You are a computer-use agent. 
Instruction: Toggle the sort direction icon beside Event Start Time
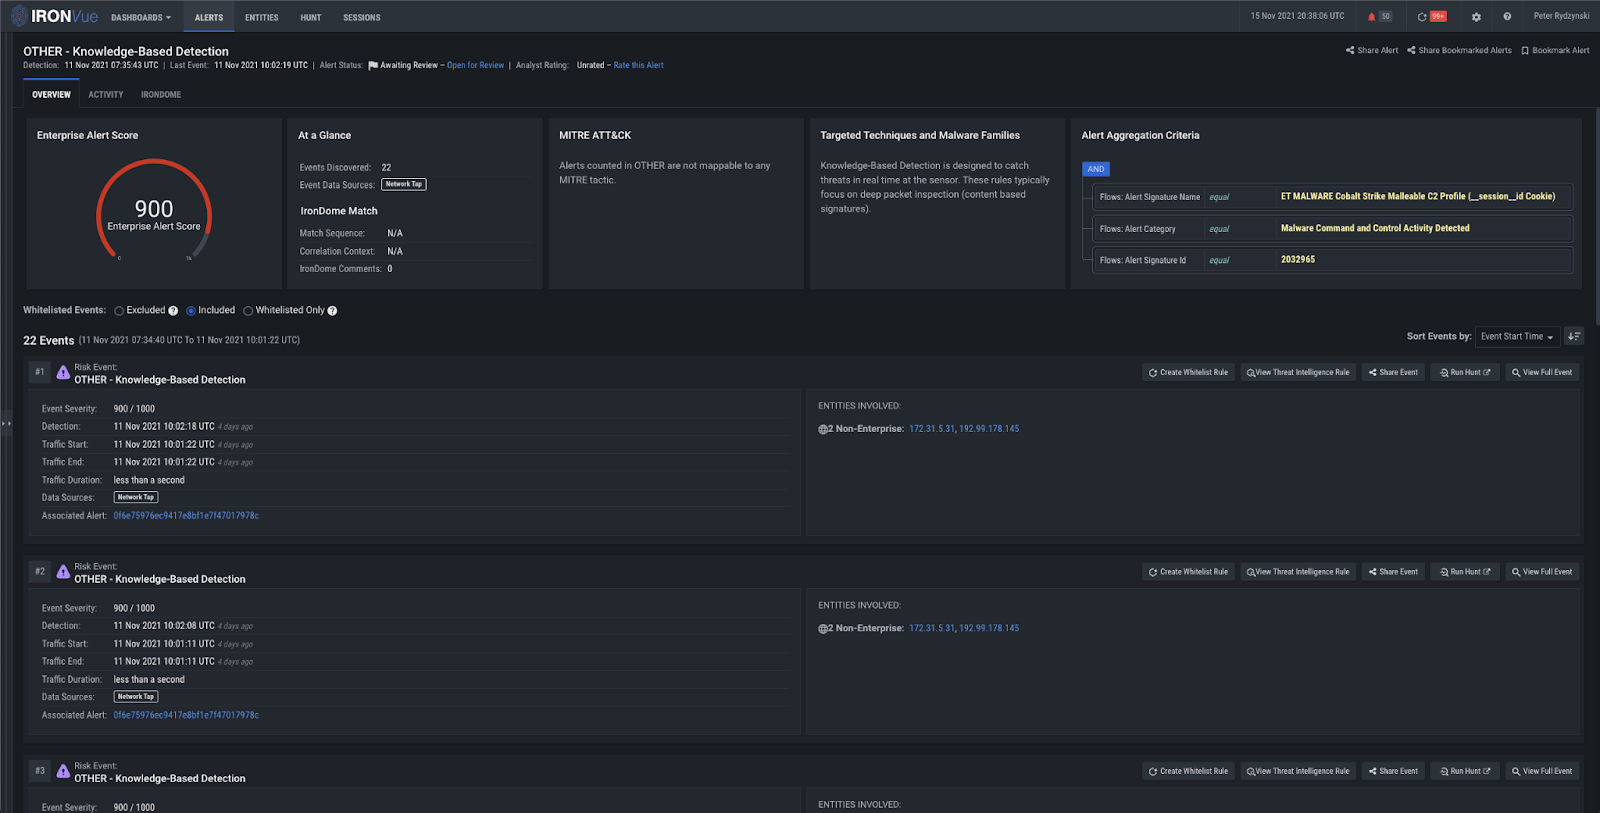tap(1574, 336)
